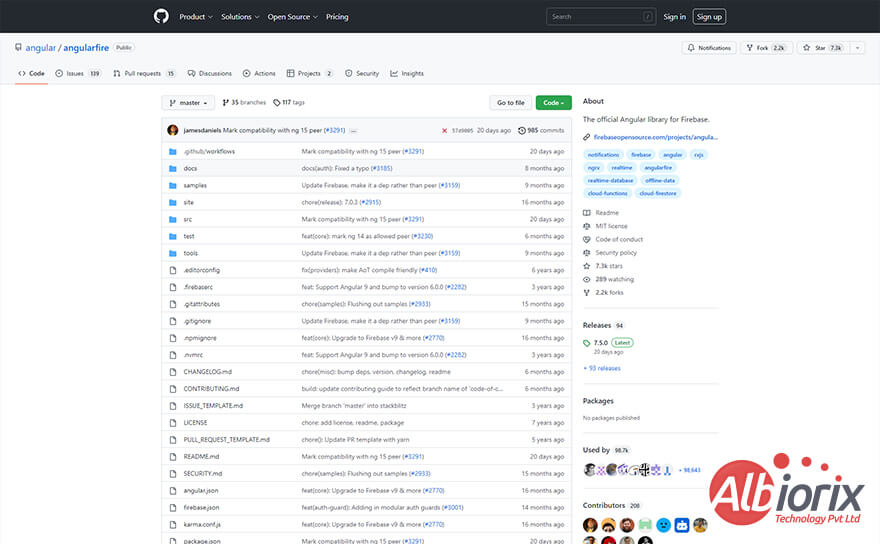
Task: Open the Product menu in header
Action: pyautogui.click(x=194, y=17)
